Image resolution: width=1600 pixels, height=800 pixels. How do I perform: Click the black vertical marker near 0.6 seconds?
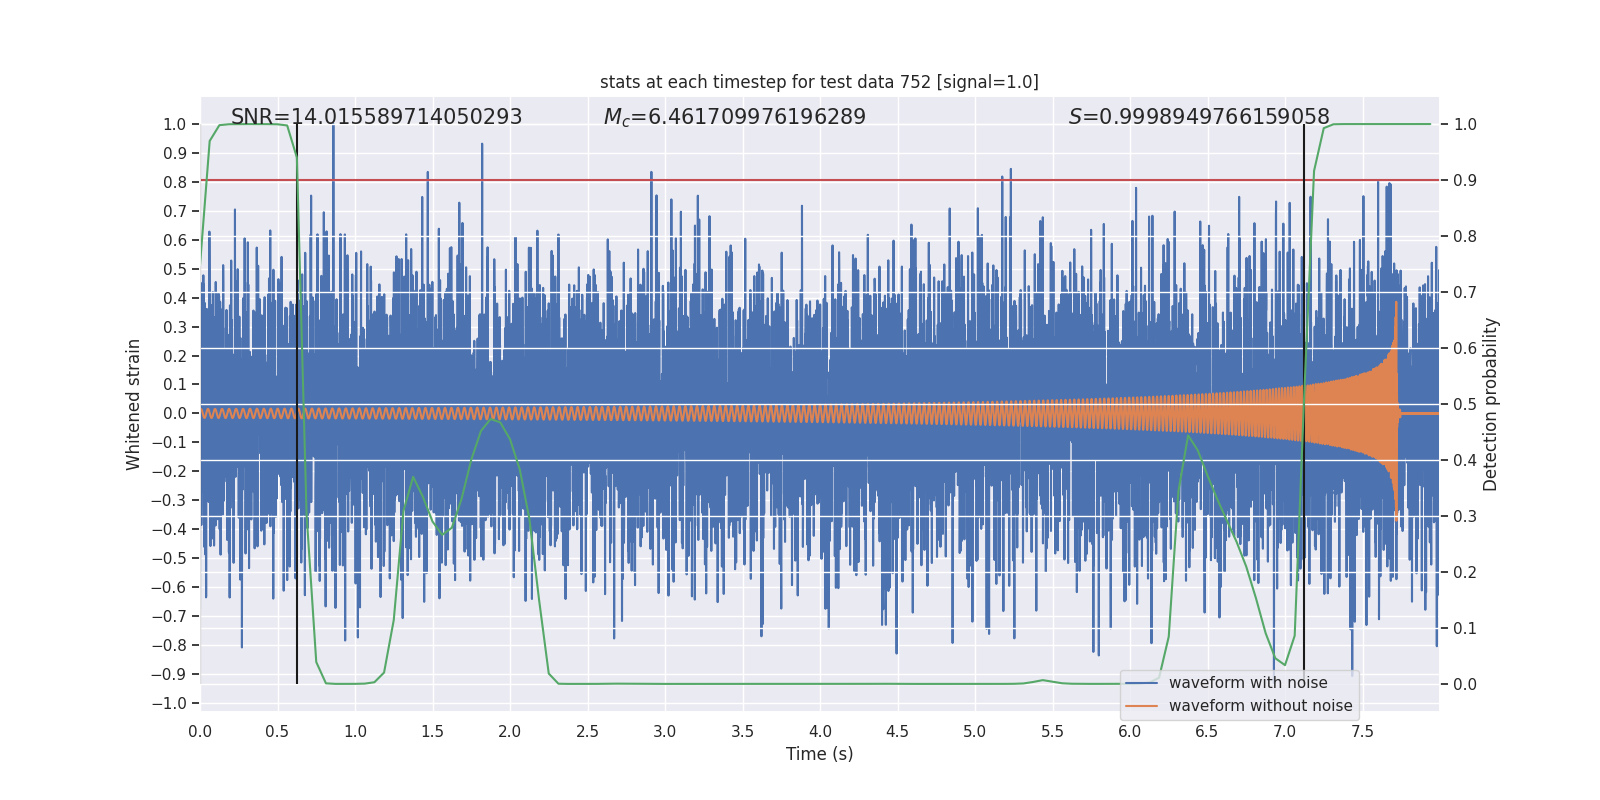tap(297, 404)
